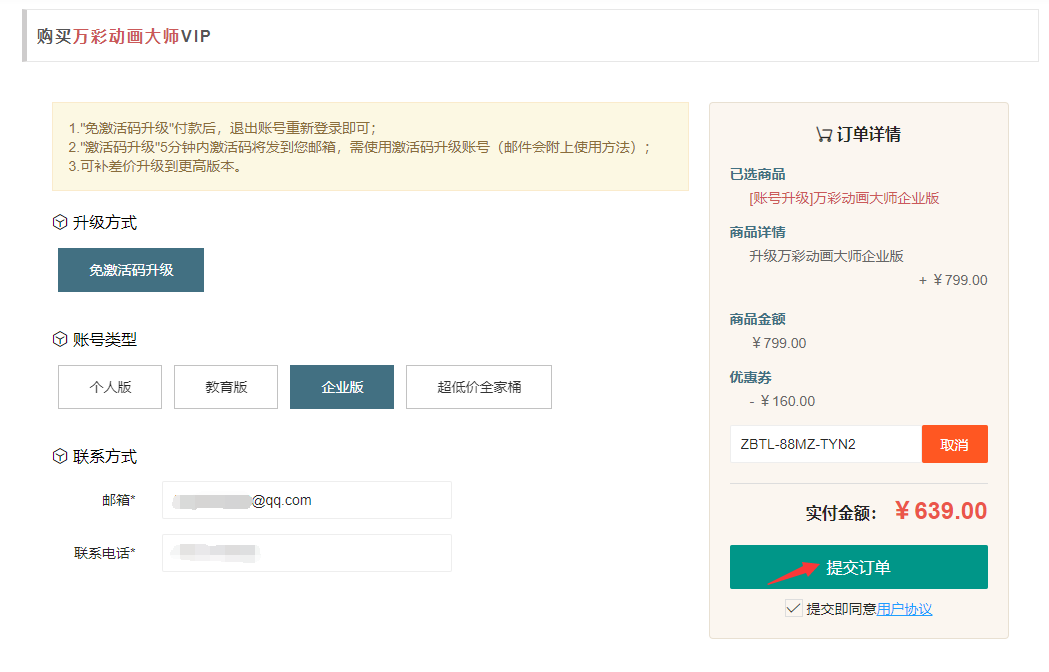This screenshot has width=1049, height=672.
Task: Click the payable amount ￥639.00
Action: (x=941, y=511)
